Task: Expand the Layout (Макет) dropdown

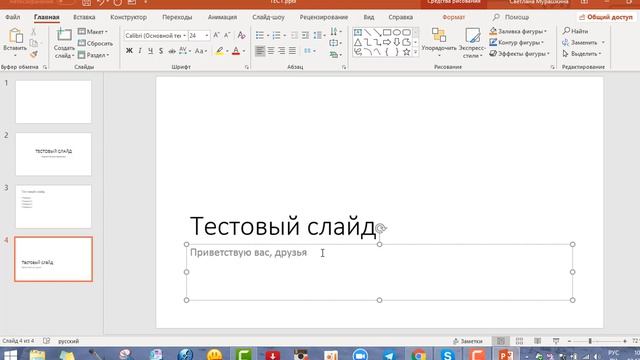Action: [93, 31]
